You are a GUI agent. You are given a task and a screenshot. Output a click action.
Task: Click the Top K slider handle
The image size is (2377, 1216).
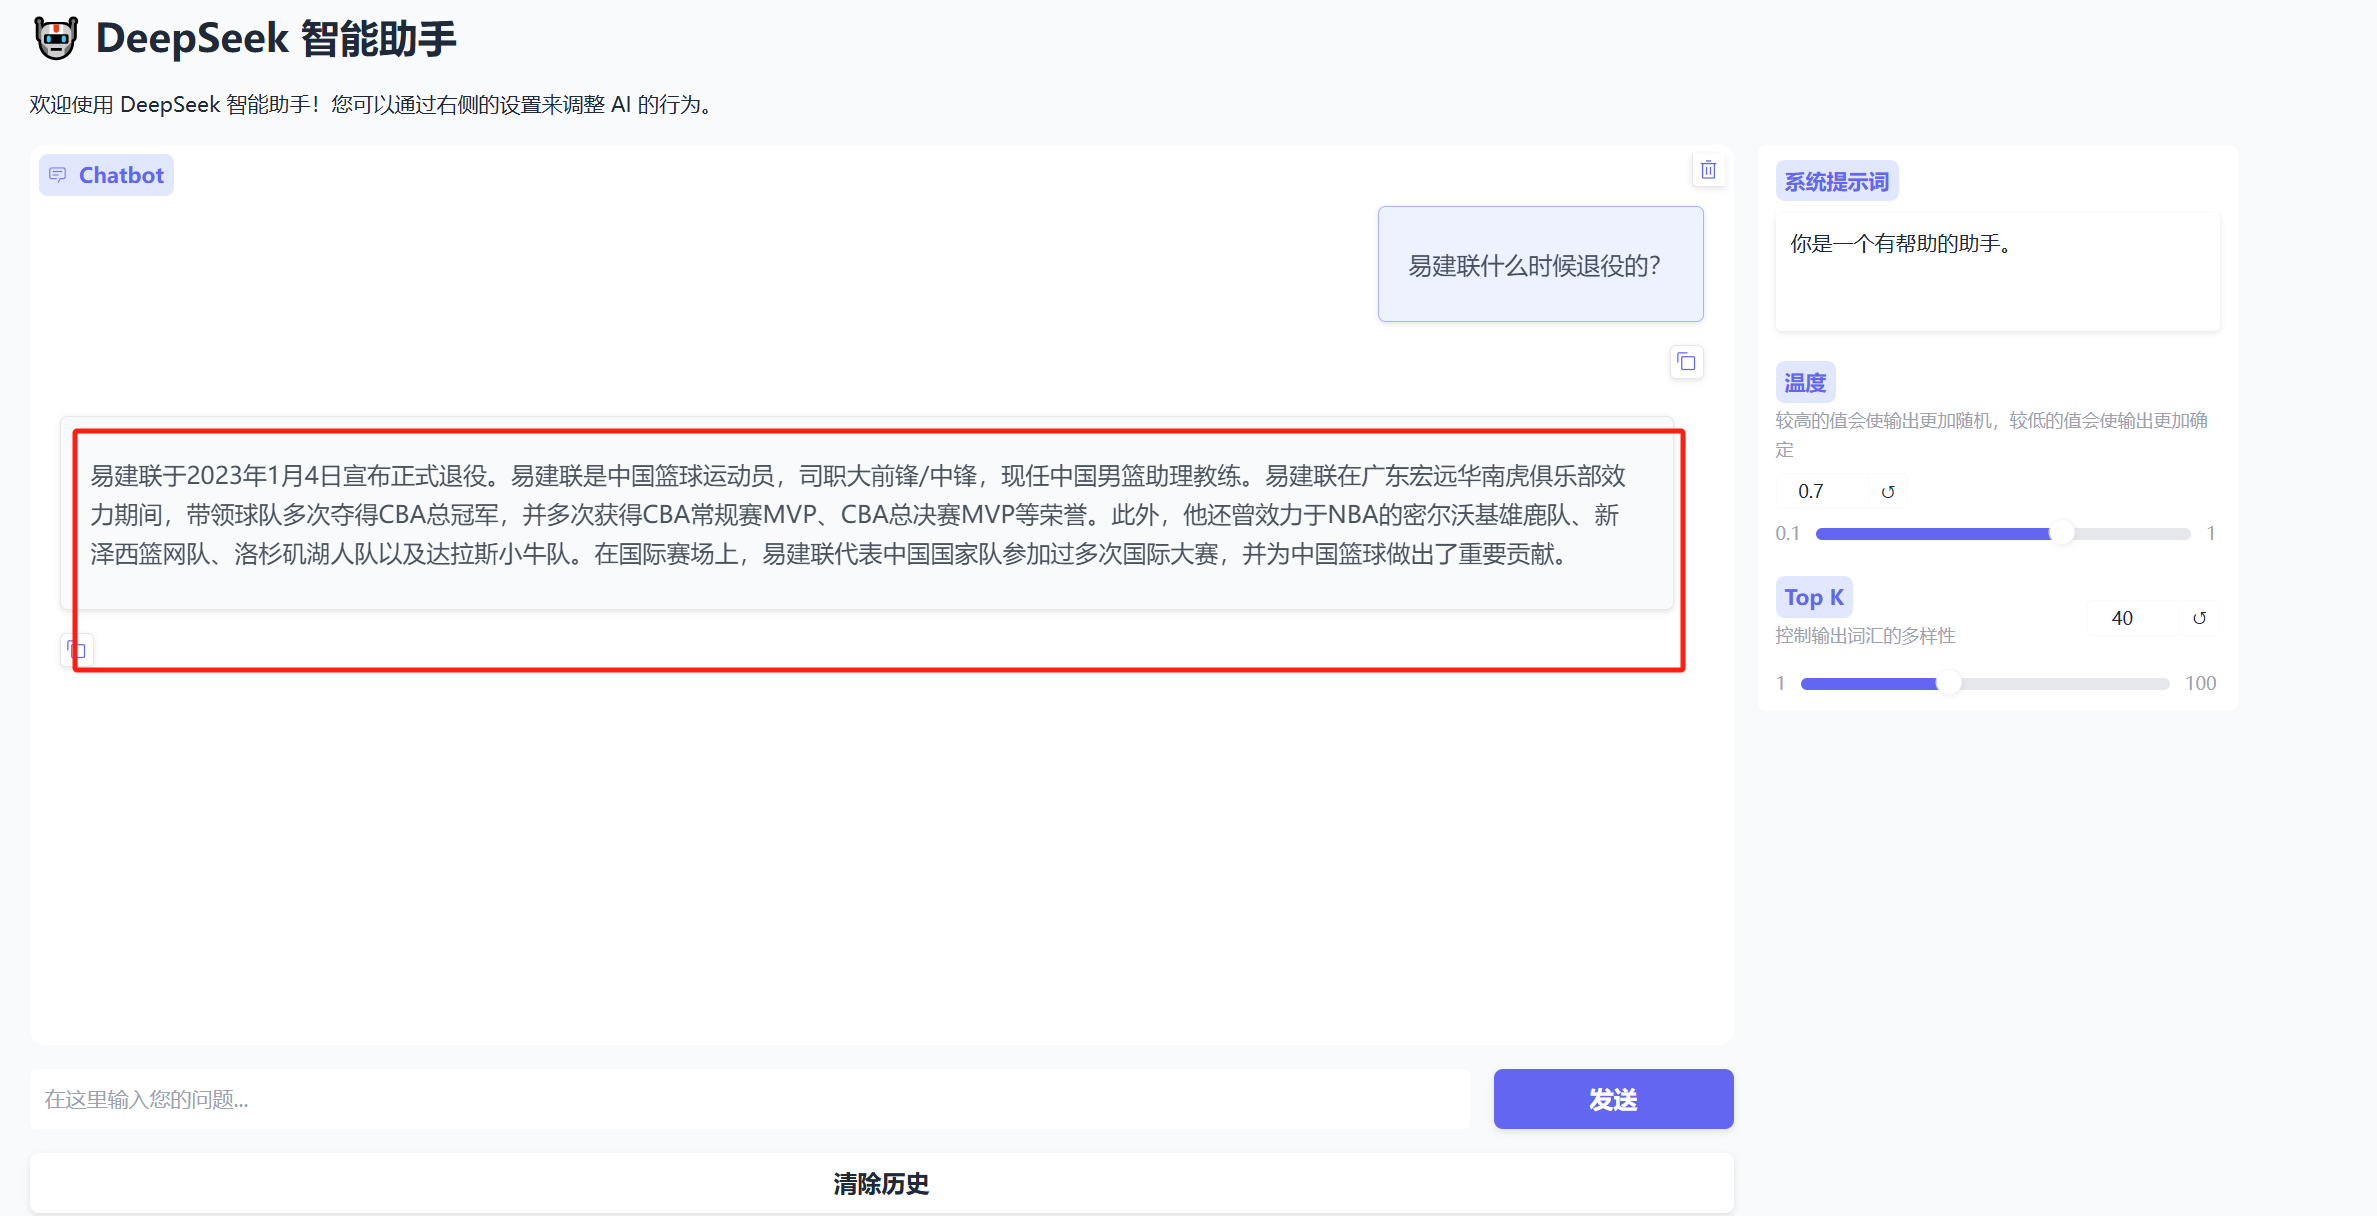click(x=1948, y=684)
